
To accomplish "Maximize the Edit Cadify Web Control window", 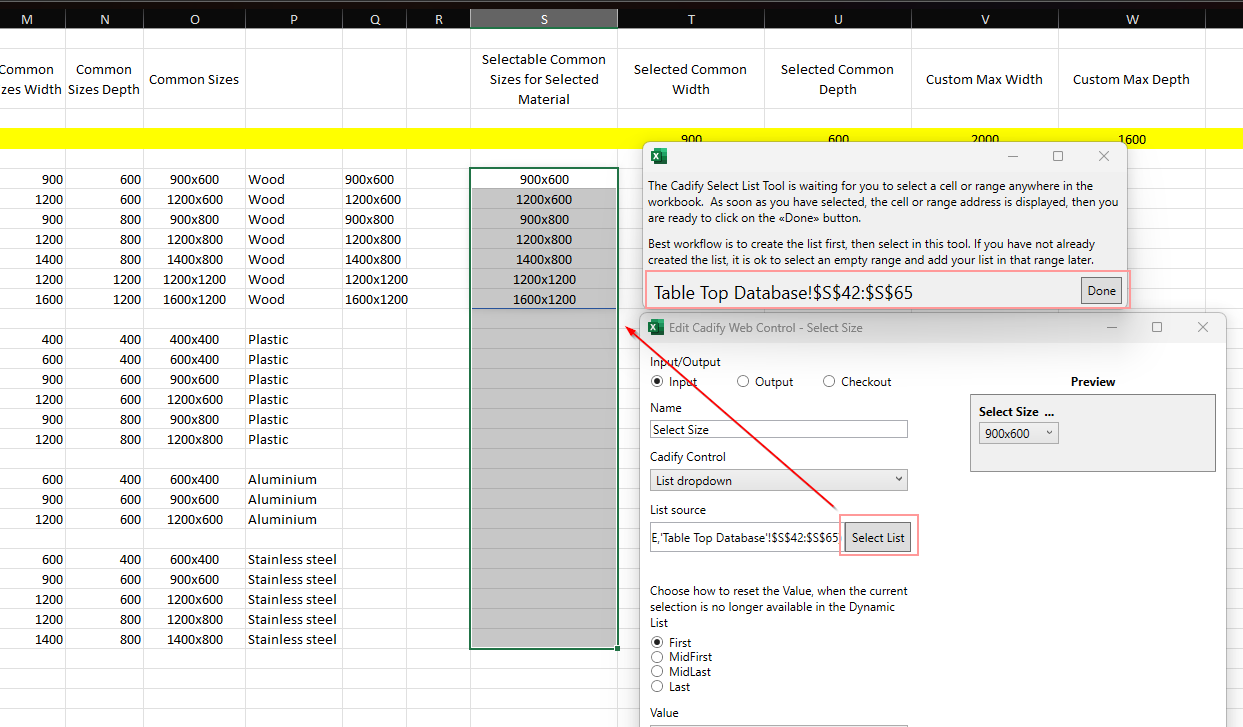I will click(x=1157, y=327).
